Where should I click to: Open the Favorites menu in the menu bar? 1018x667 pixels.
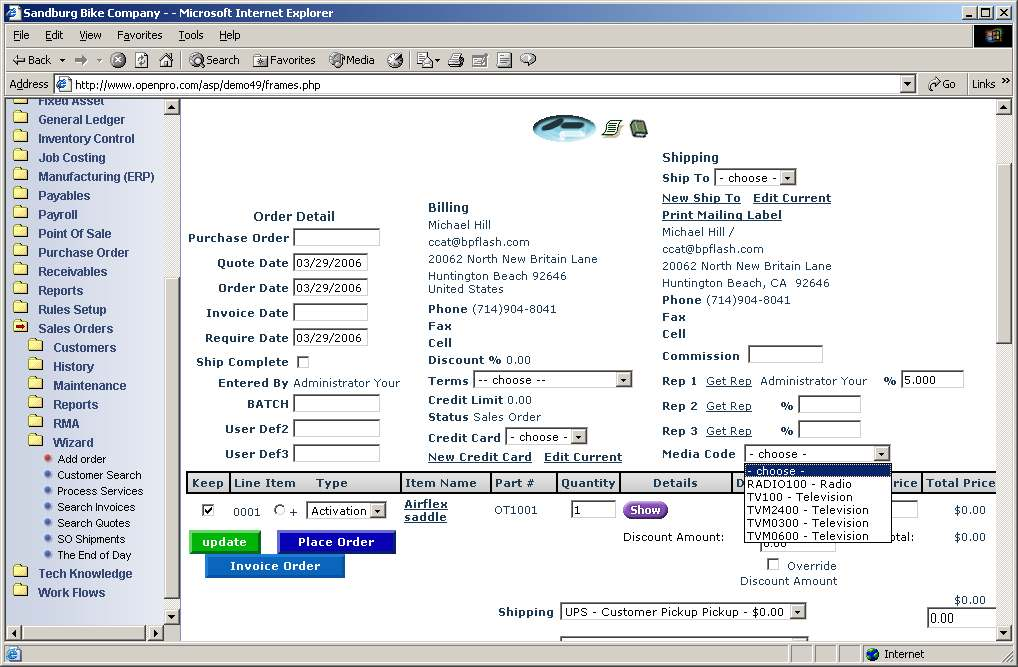(139, 35)
